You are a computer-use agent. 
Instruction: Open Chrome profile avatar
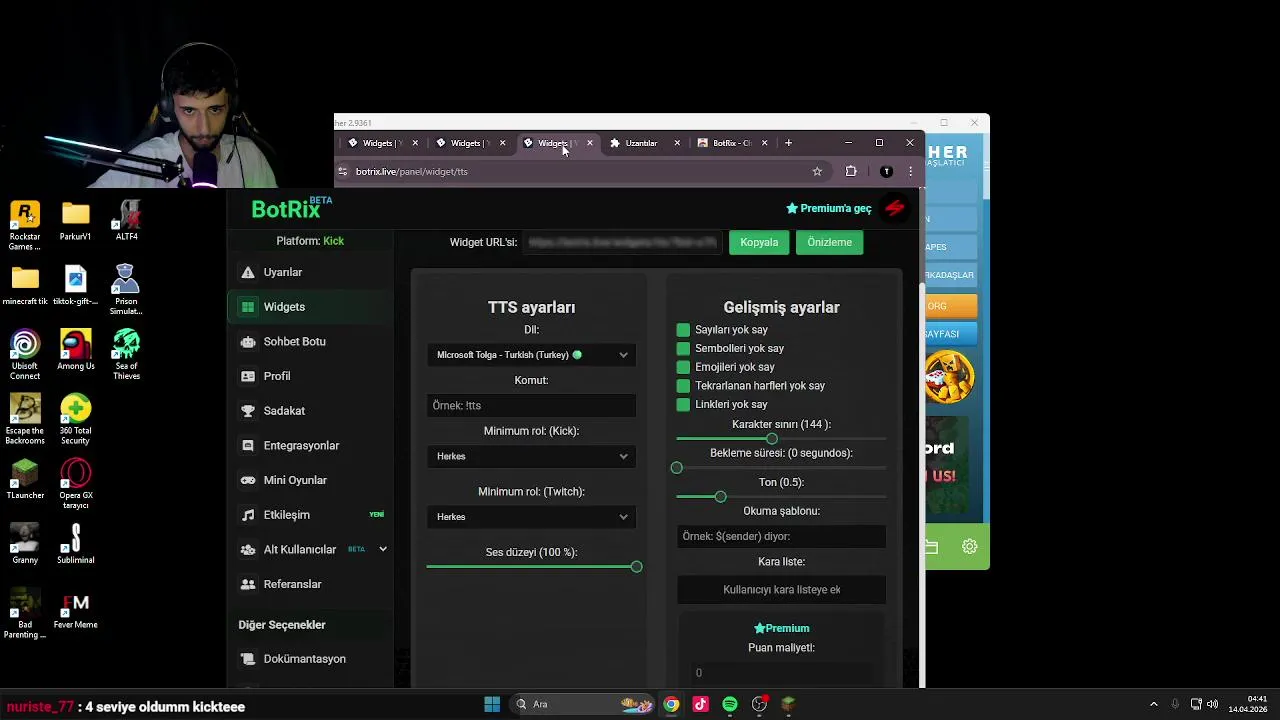point(886,171)
